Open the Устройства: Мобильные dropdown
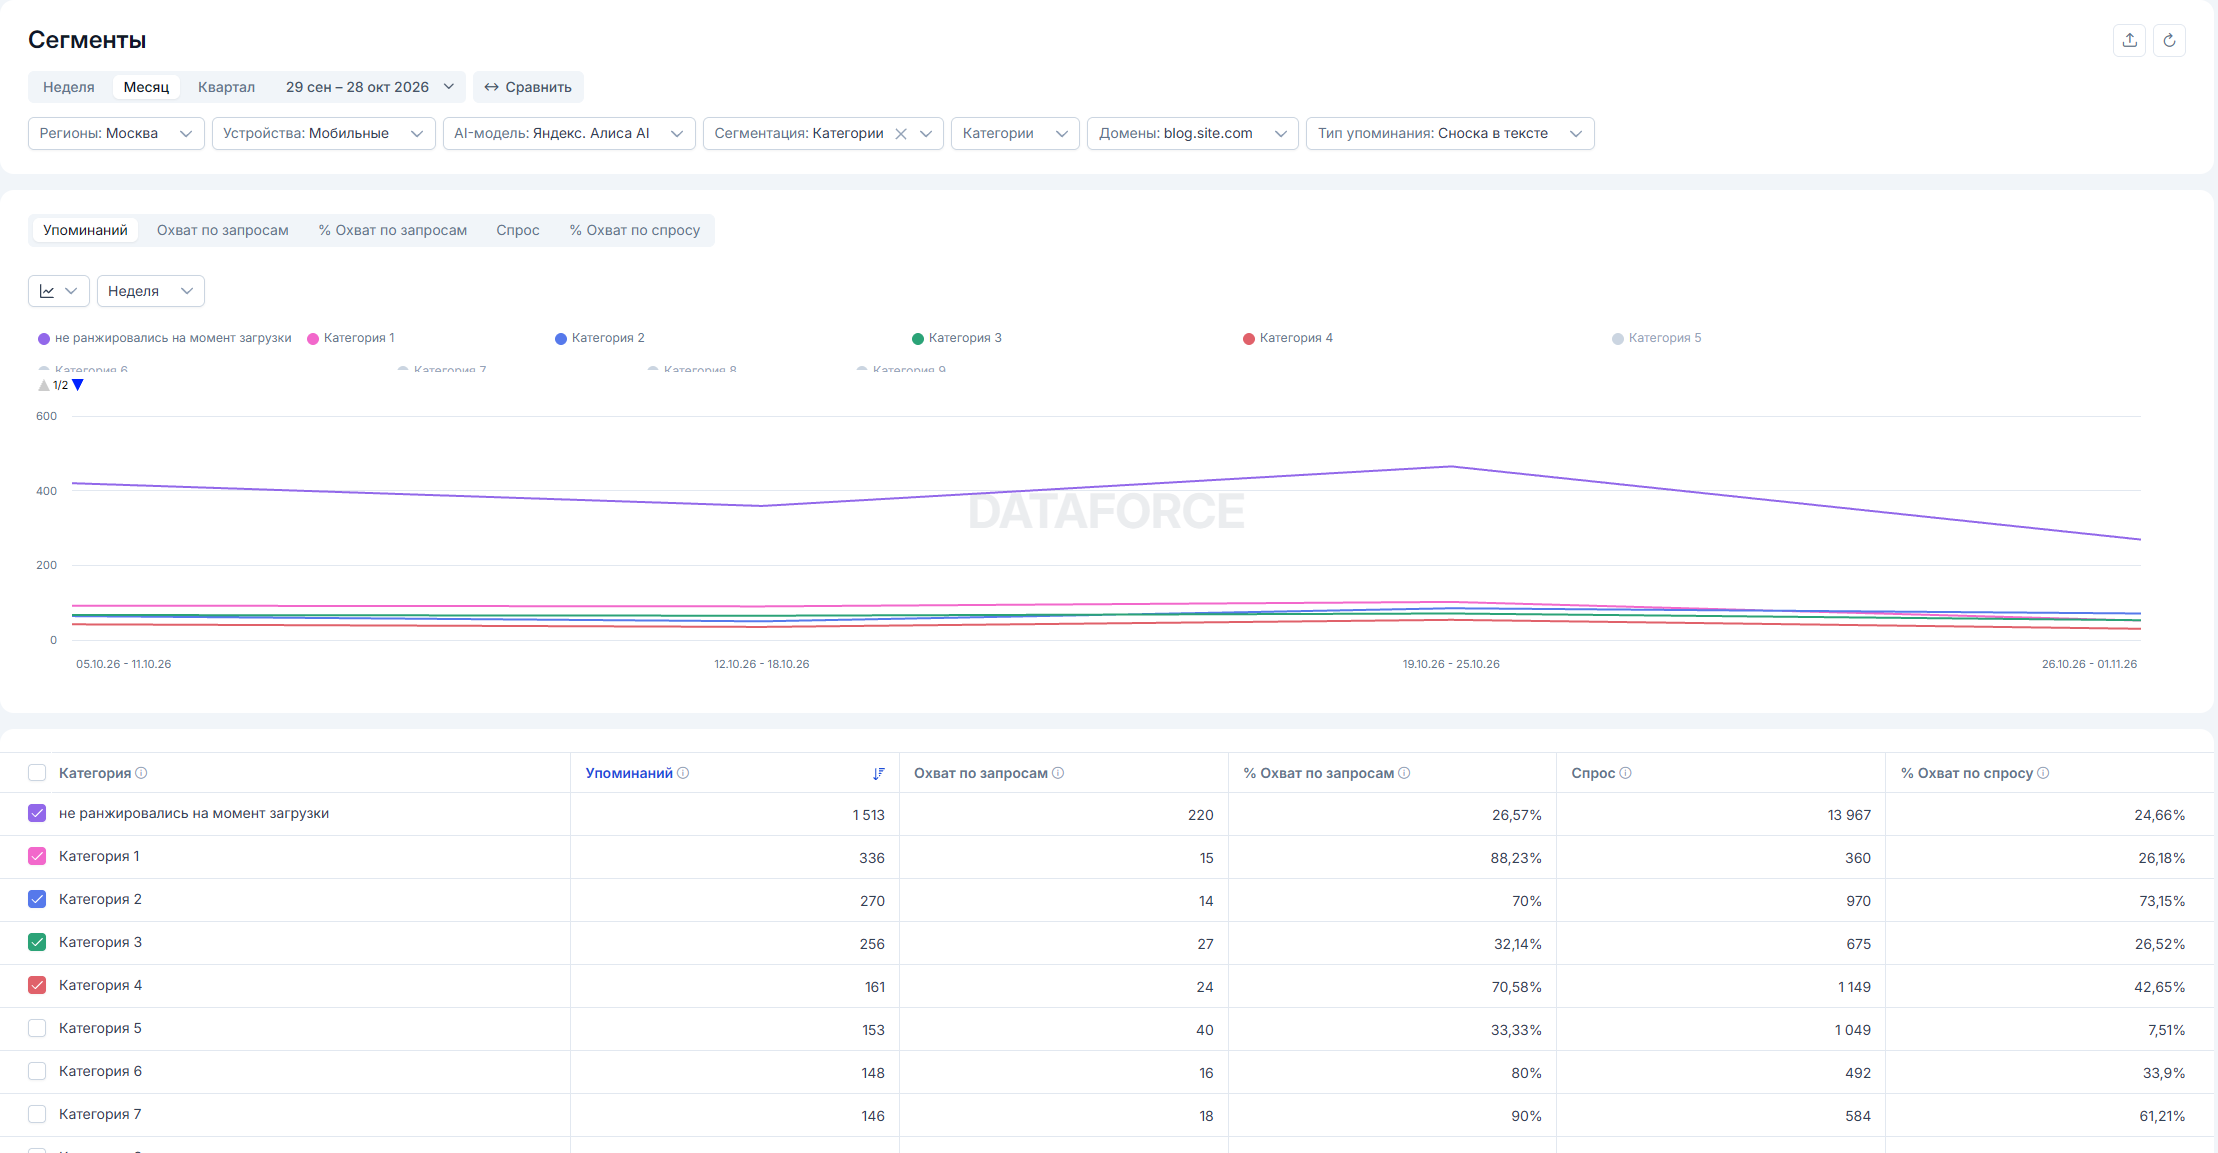Image resolution: width=2218 pixels, height=1153 pixels. (x=323, y=134)
